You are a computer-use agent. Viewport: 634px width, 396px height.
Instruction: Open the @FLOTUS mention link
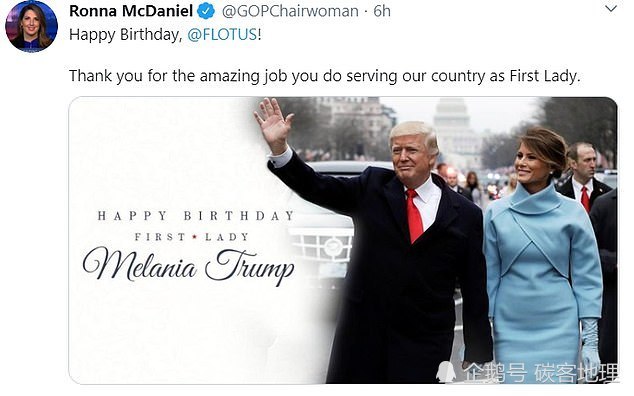[222, 34]
